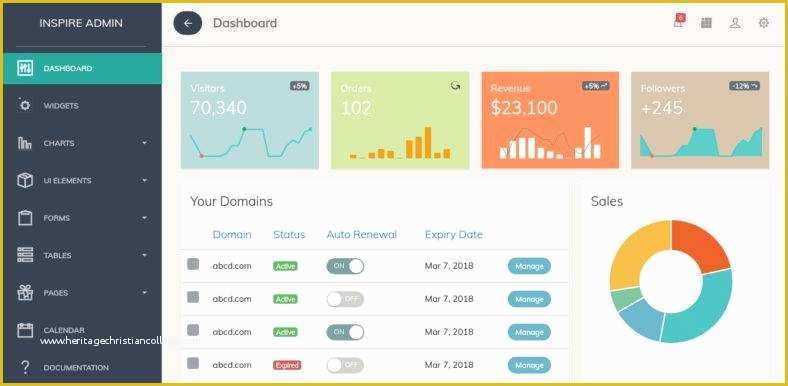Check the Expired domain row checkbox

193,363
